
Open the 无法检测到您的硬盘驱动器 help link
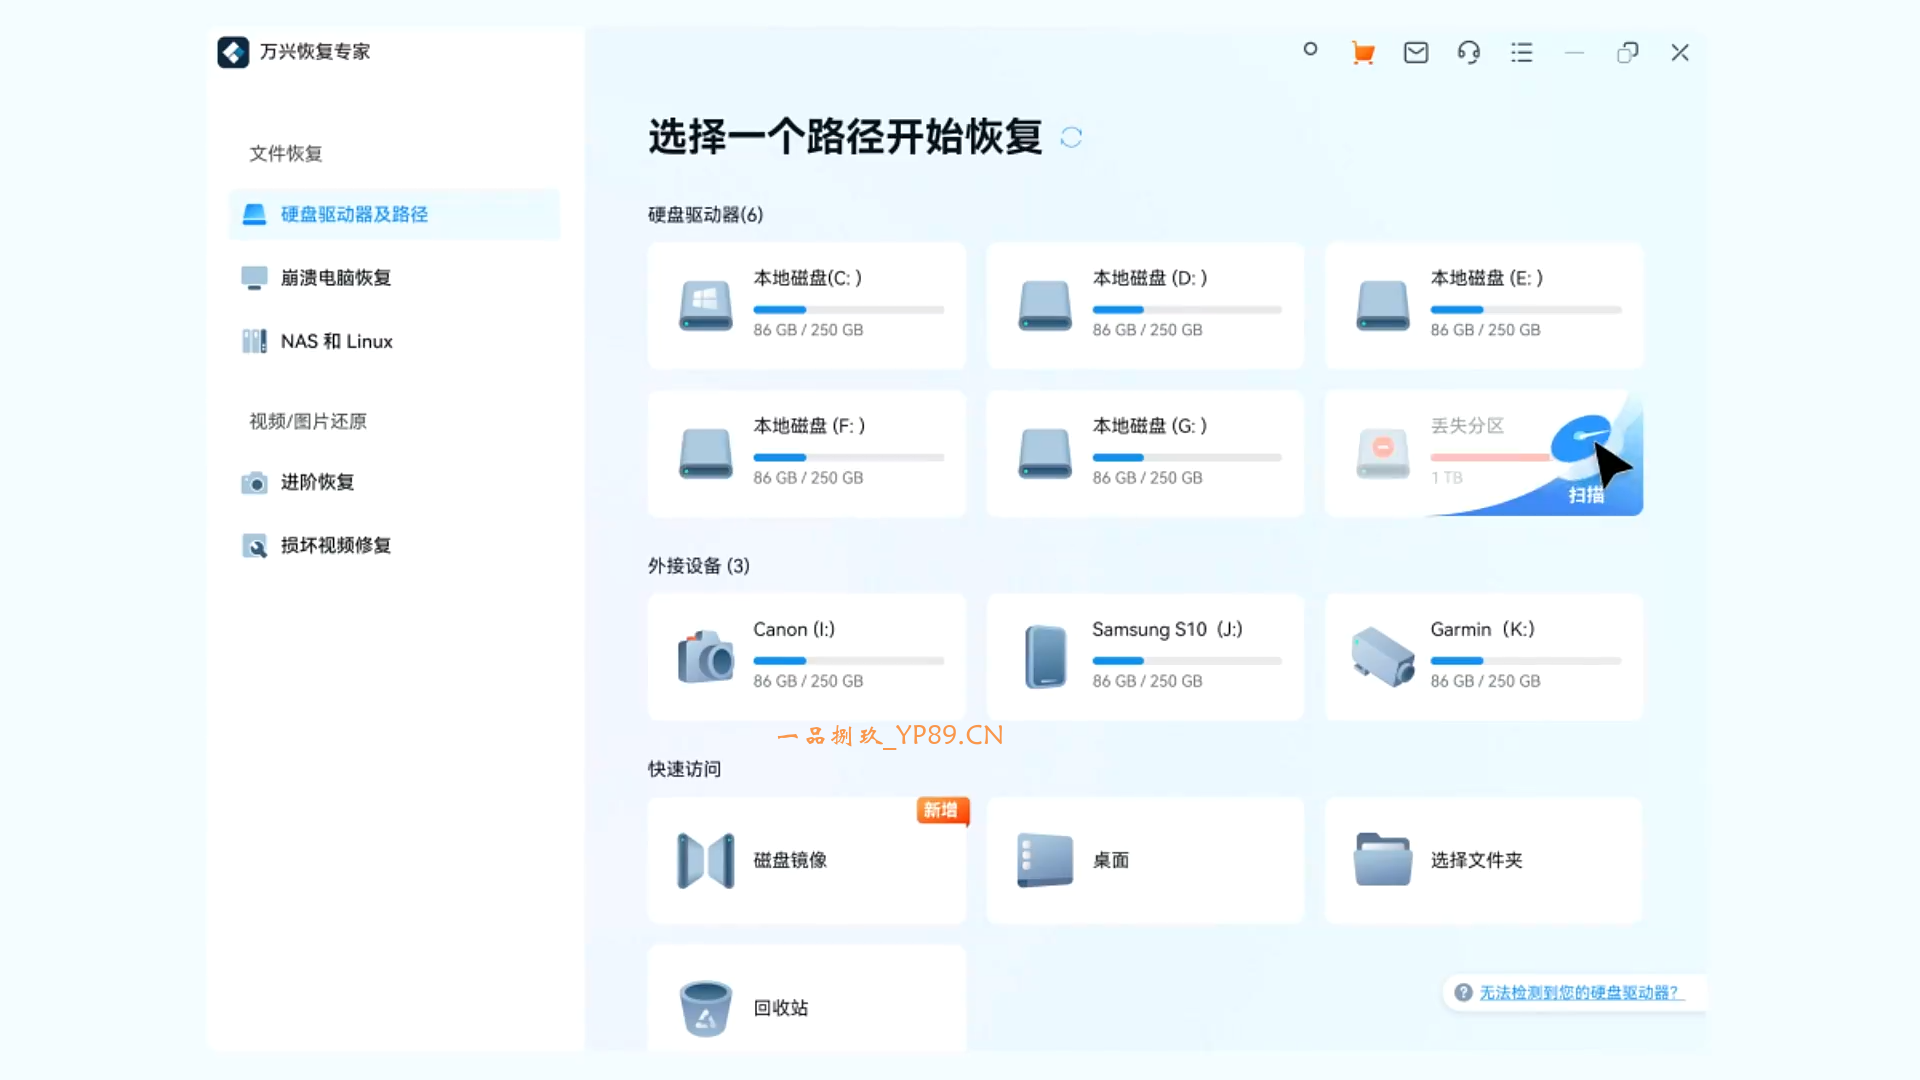[x=1580, y=993]
